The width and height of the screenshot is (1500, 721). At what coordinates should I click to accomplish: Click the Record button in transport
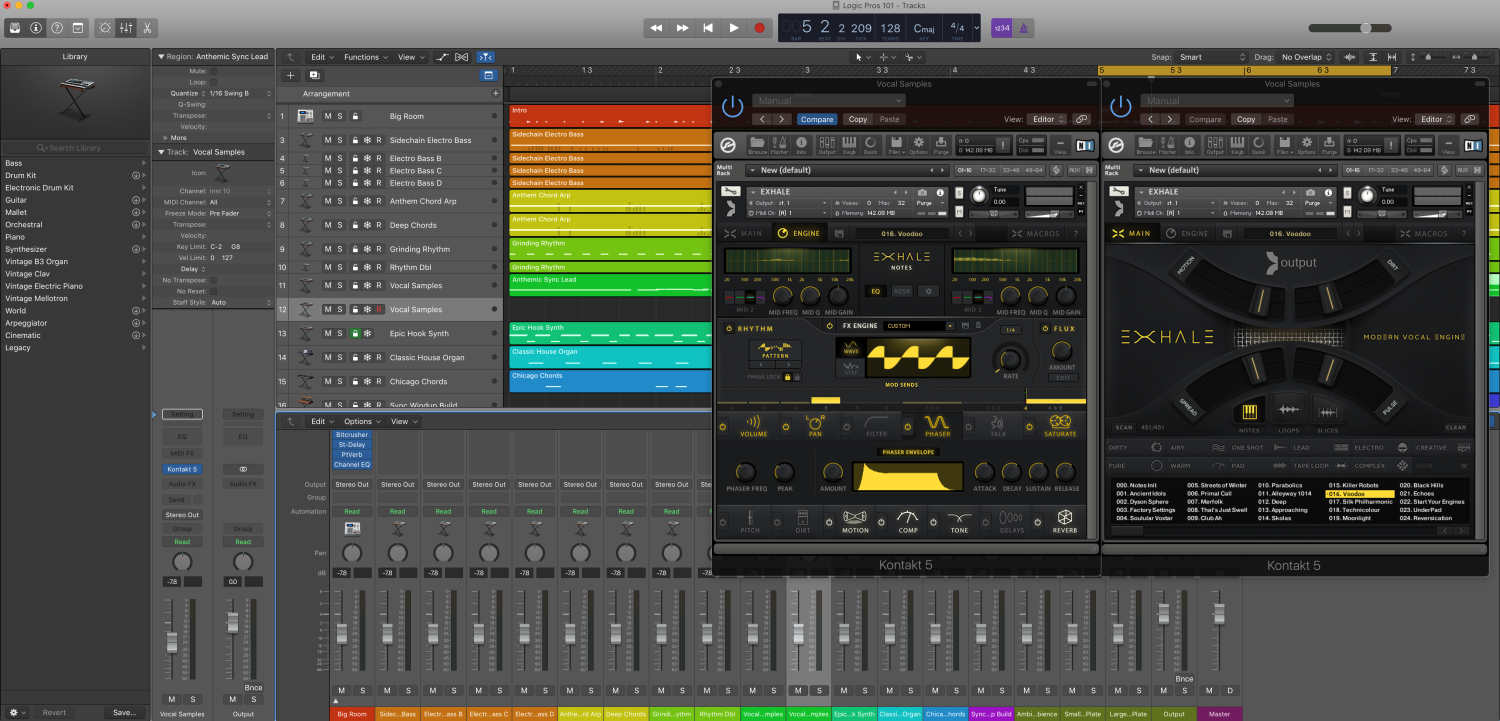[759, 28]
